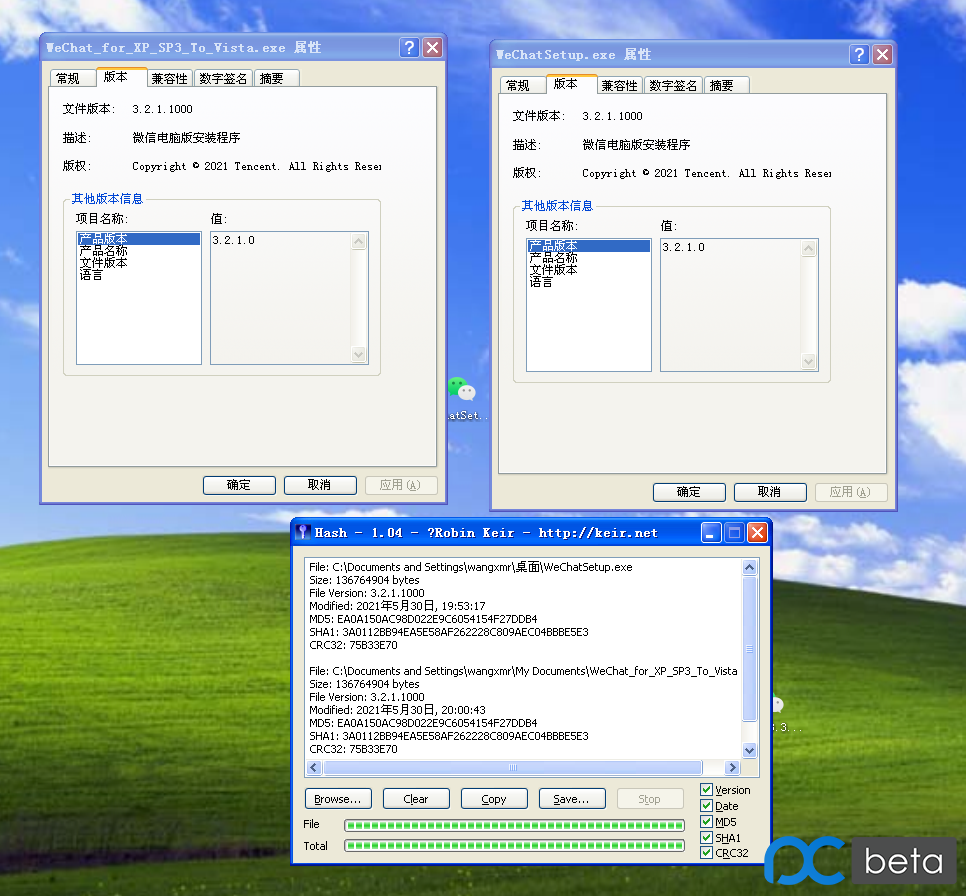Maximize the Hash 1.04 window
The image size is (966, 896).
coord(734,532)
